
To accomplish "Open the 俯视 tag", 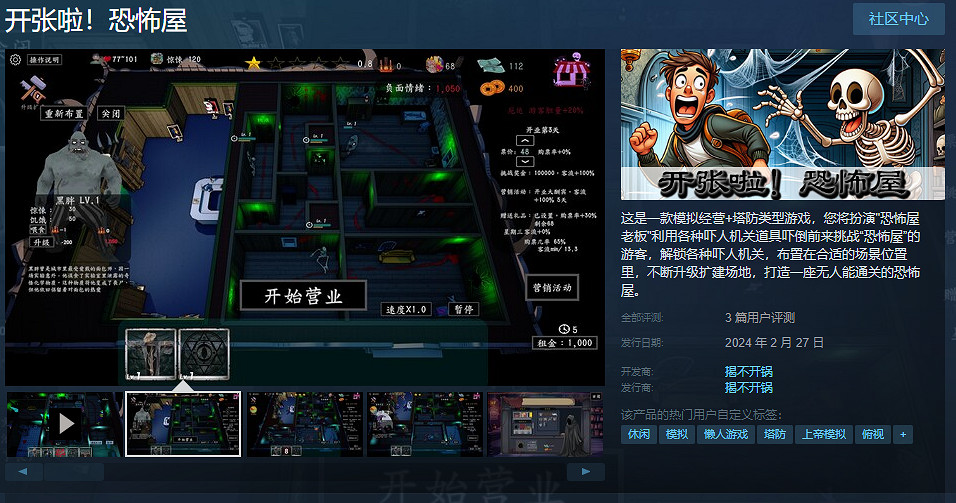I will [x=872, y=434].
